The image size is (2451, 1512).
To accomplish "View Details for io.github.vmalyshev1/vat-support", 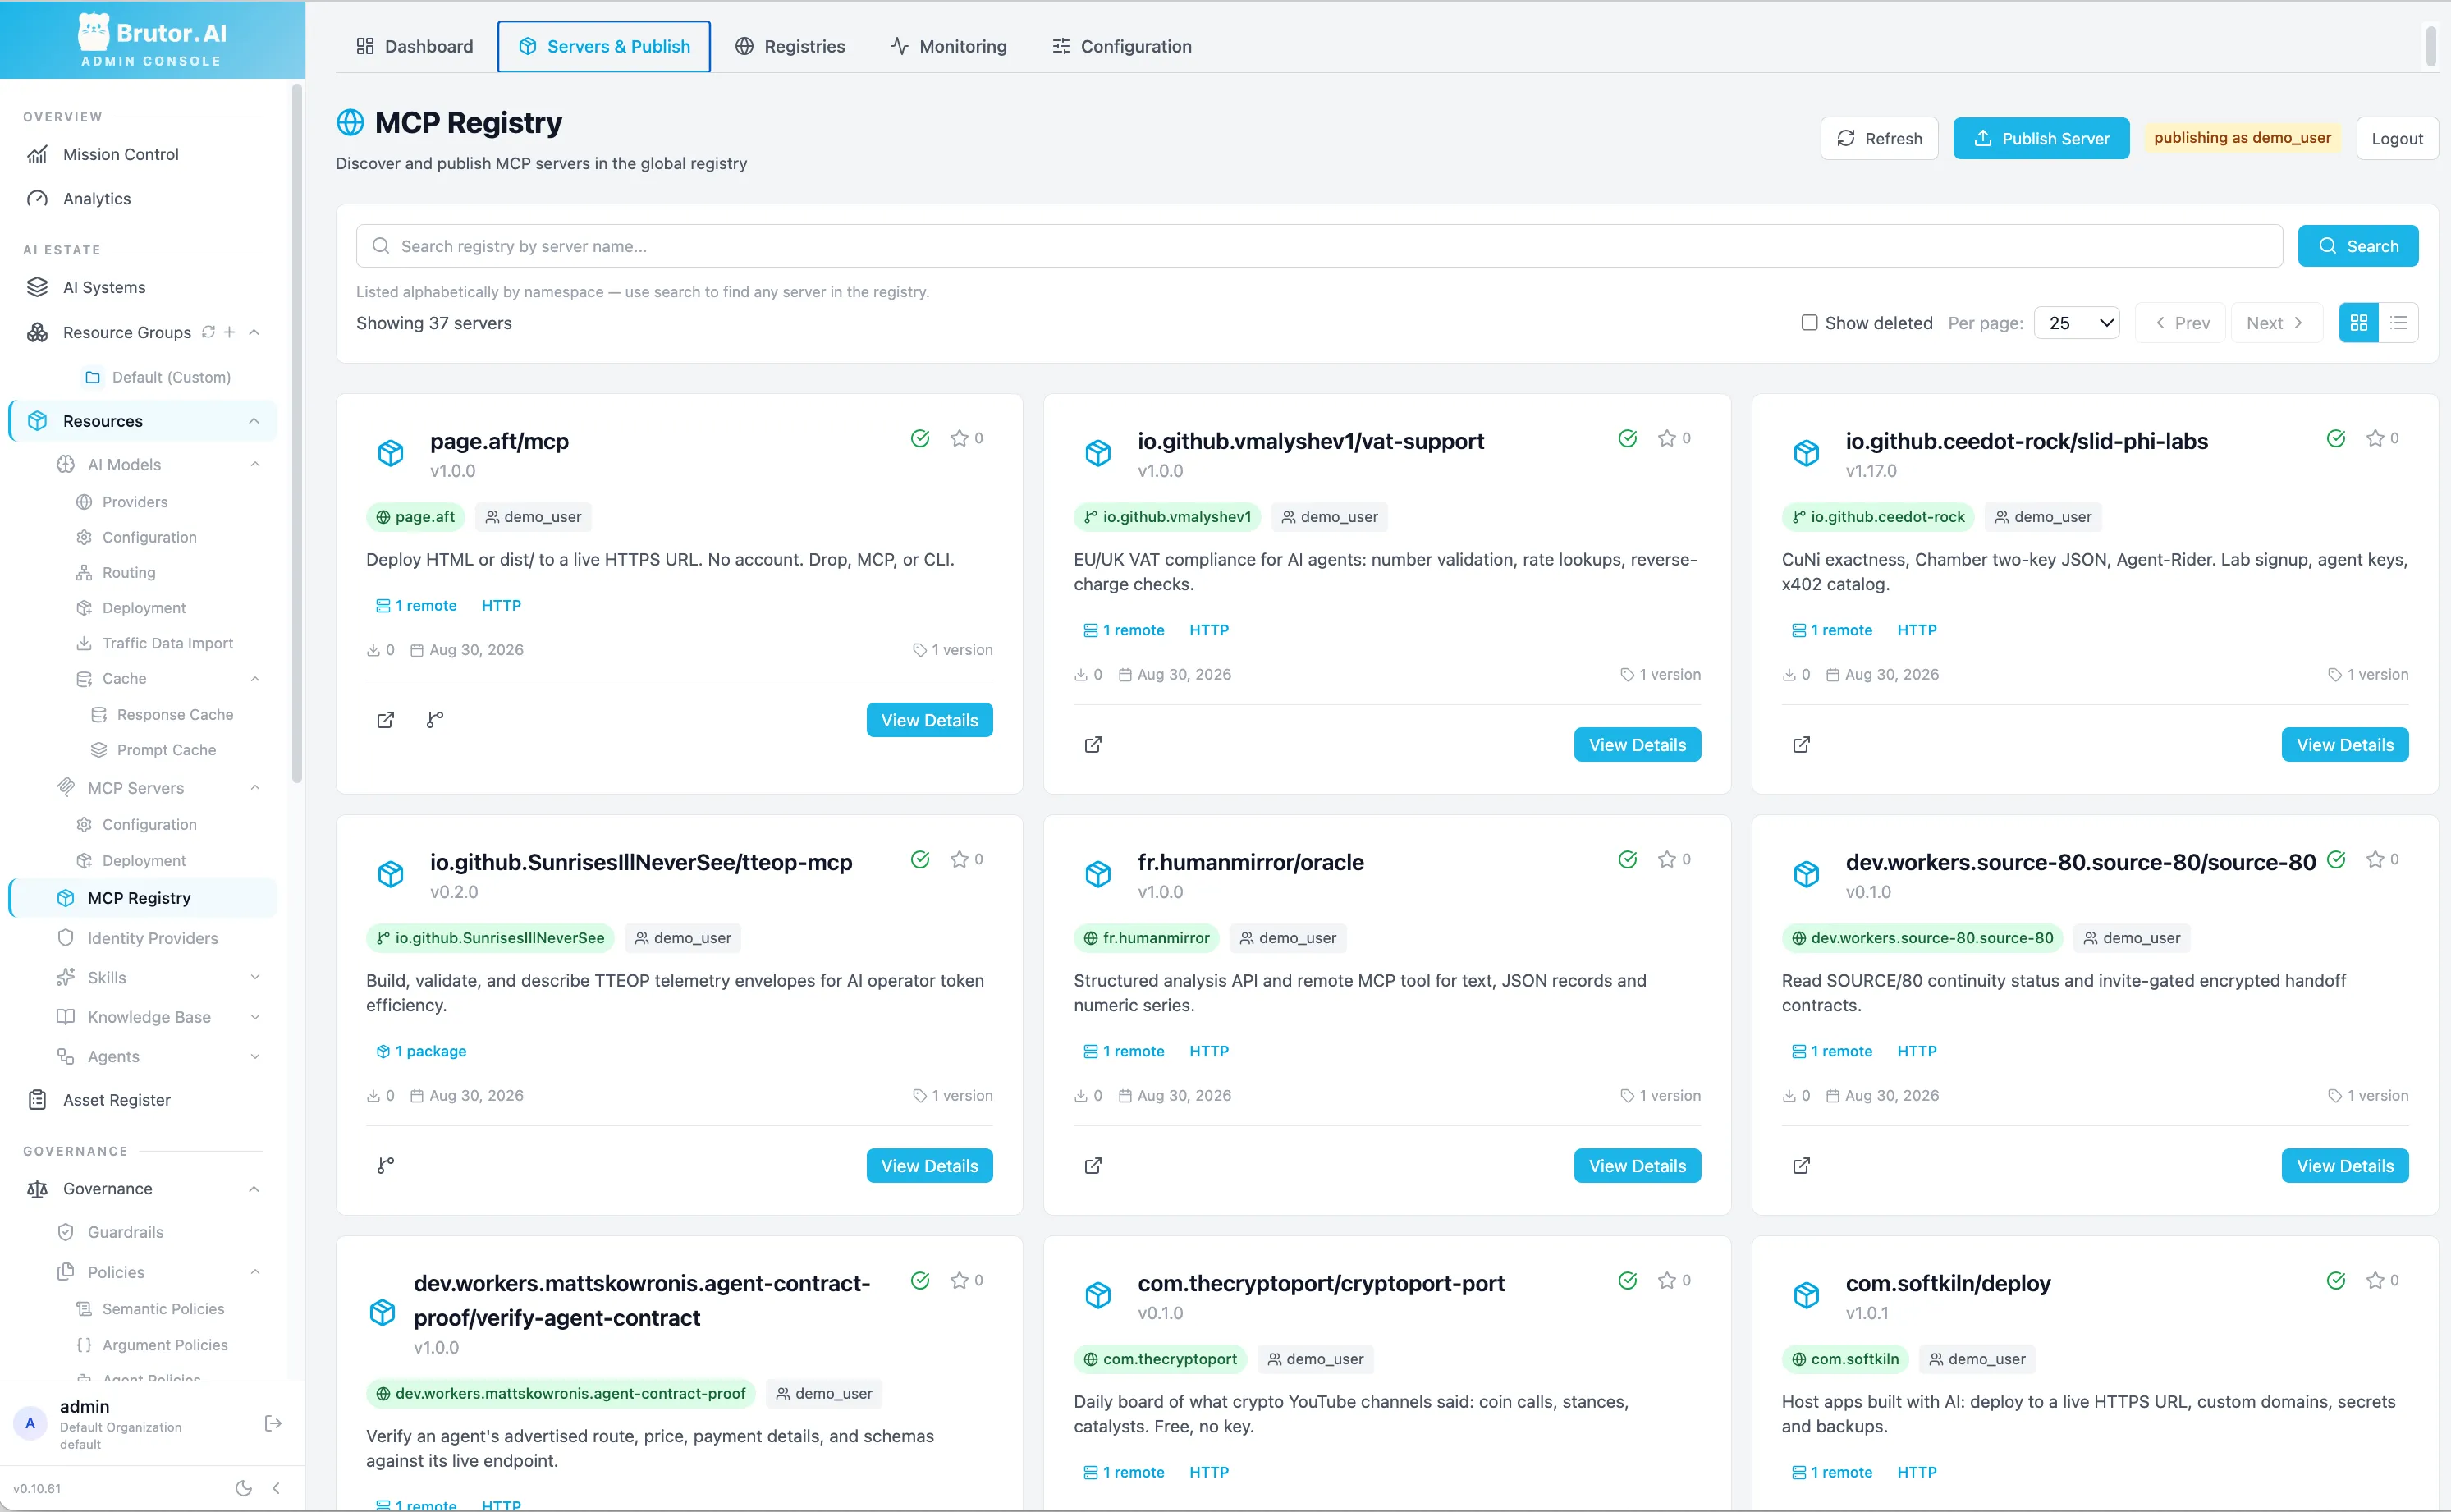I will 1637,745.
